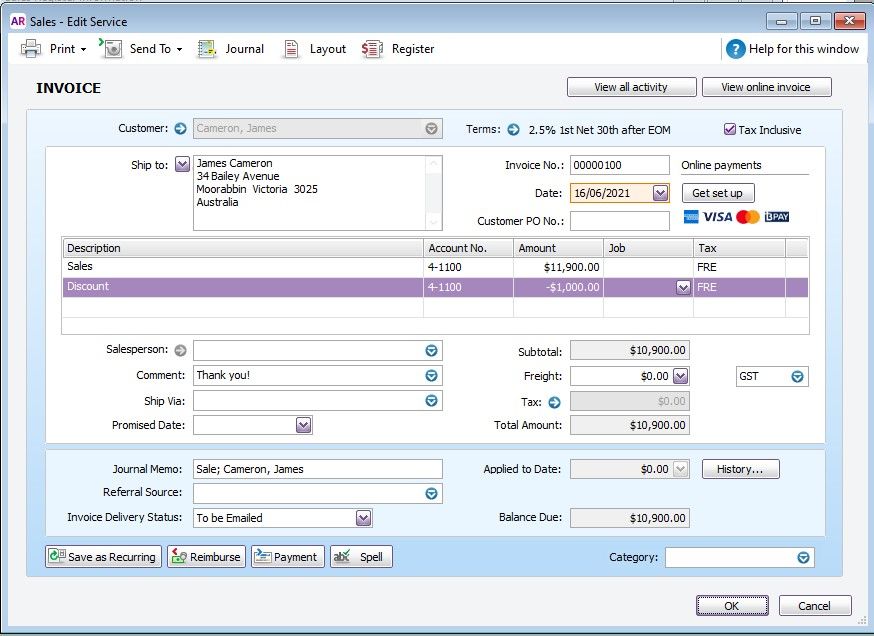Click the View all activity button
Screen dimensions: 874x636
click(x=630, y=87)
